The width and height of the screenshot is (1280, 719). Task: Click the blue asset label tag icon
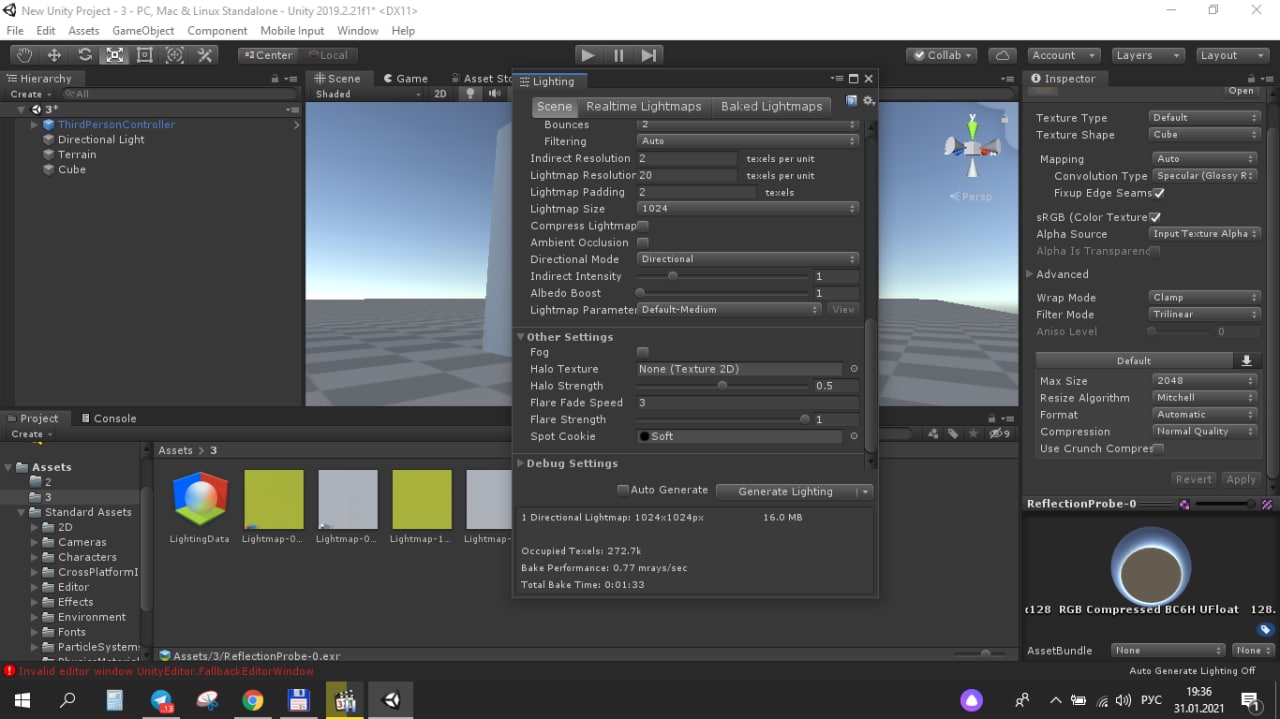(1265, 630)
